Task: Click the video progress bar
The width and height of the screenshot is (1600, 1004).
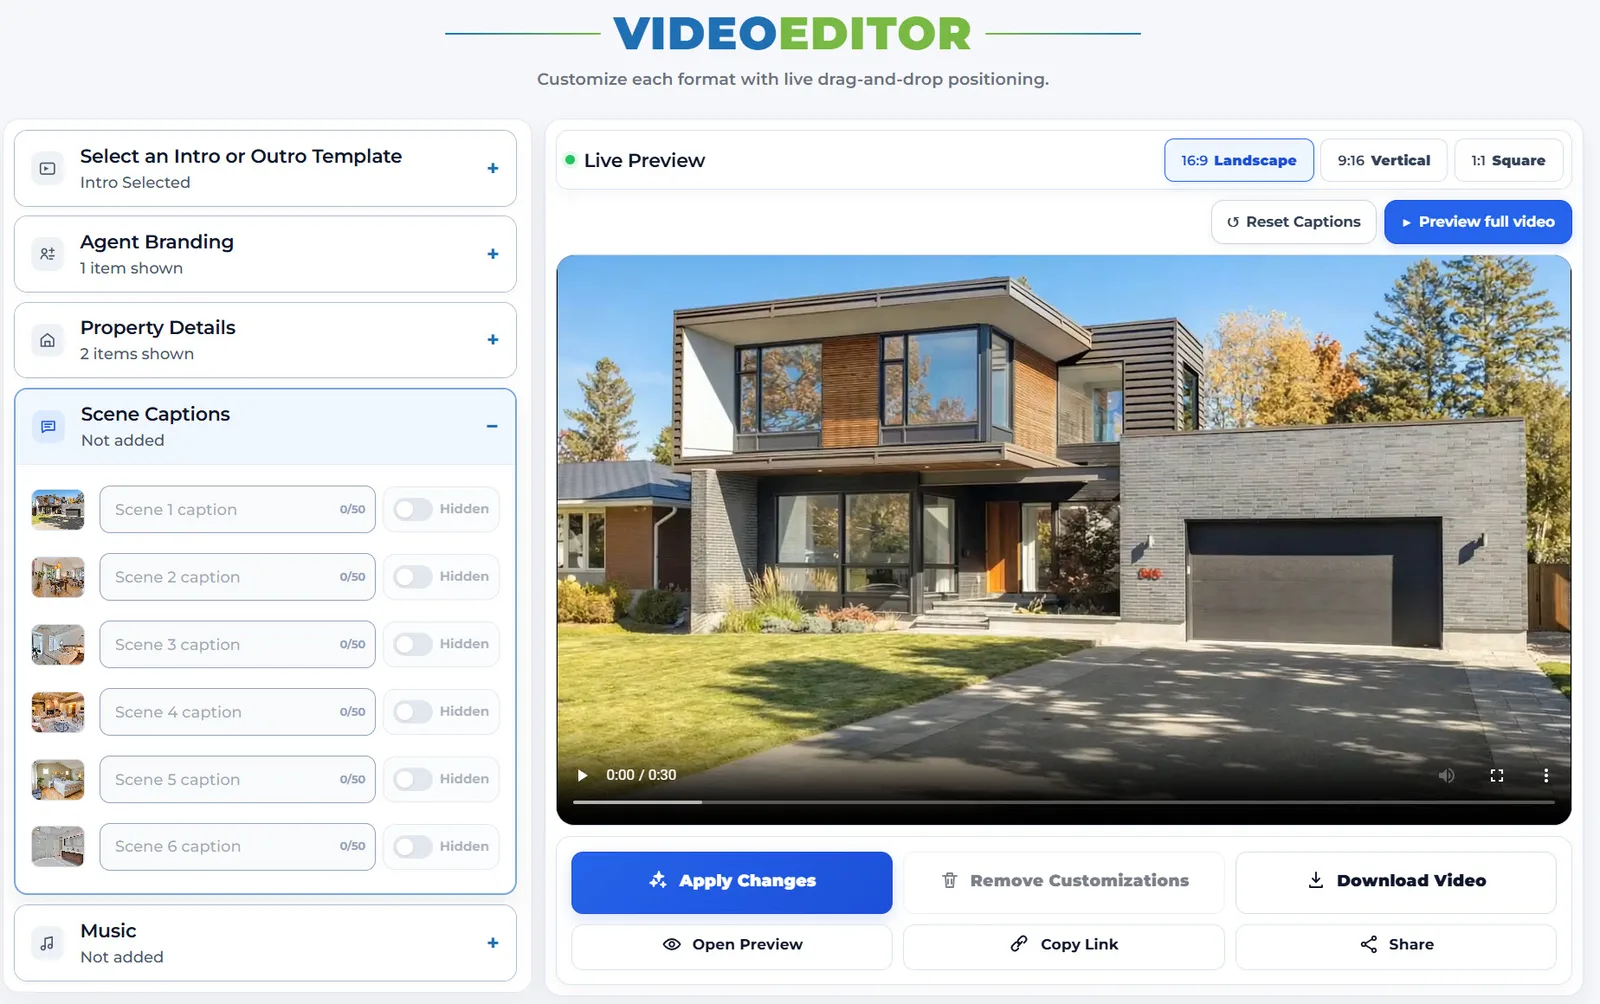Action: pyautogui.click(x=1064, y=802)
